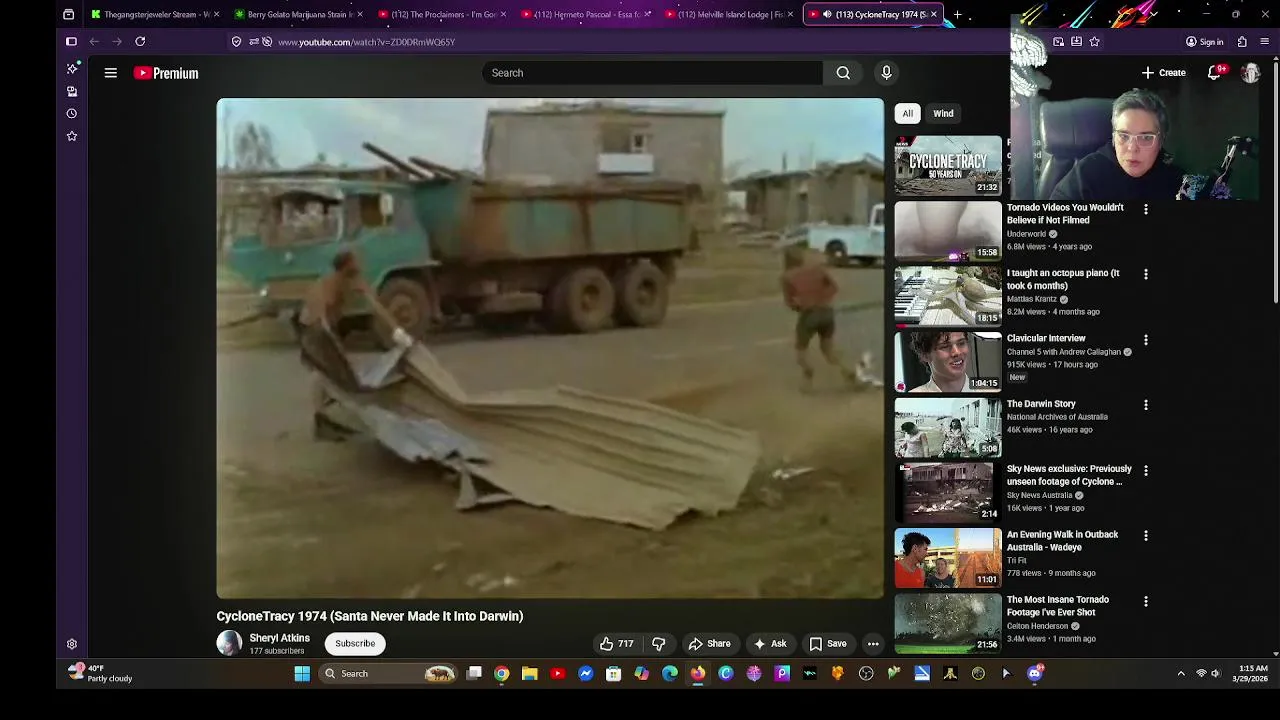Like the Cyclone Tracy video
This screenshot has height=720, width=1280.
(616, 644)
